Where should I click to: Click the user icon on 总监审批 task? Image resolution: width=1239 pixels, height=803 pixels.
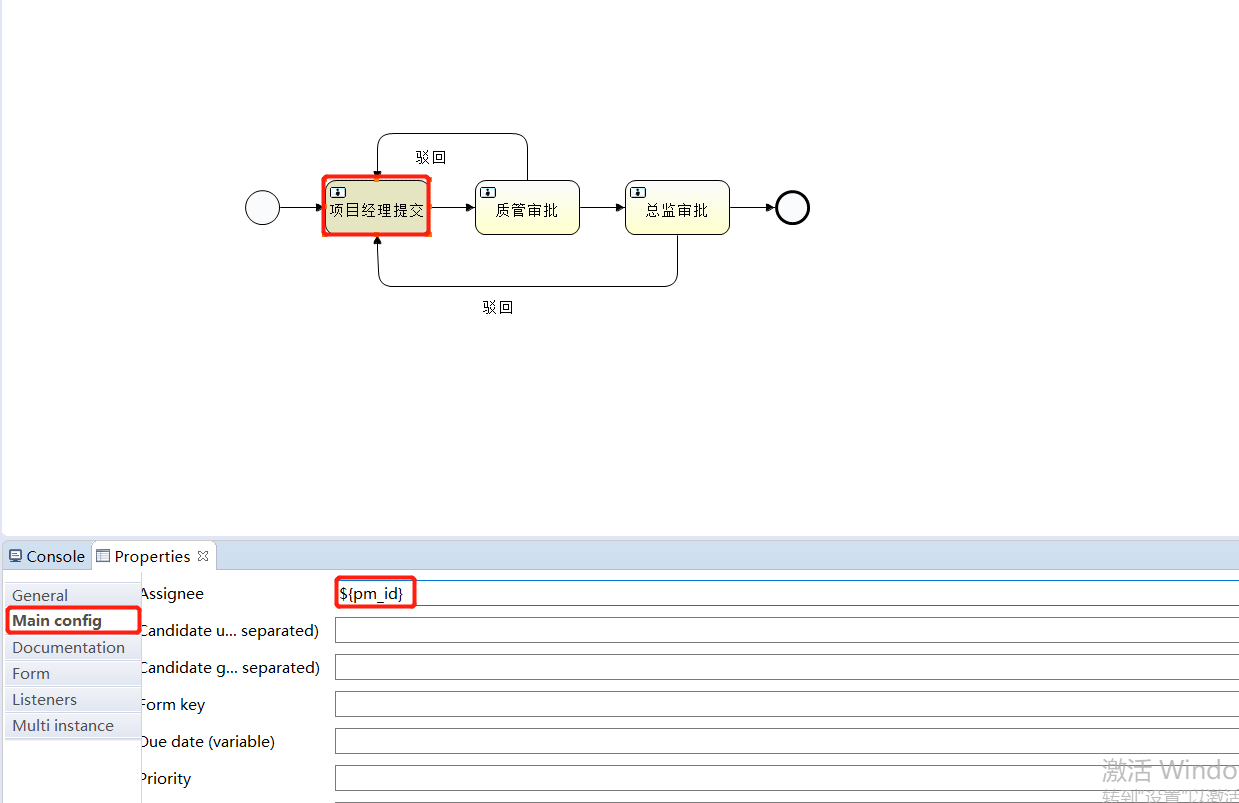coord(637,193)
